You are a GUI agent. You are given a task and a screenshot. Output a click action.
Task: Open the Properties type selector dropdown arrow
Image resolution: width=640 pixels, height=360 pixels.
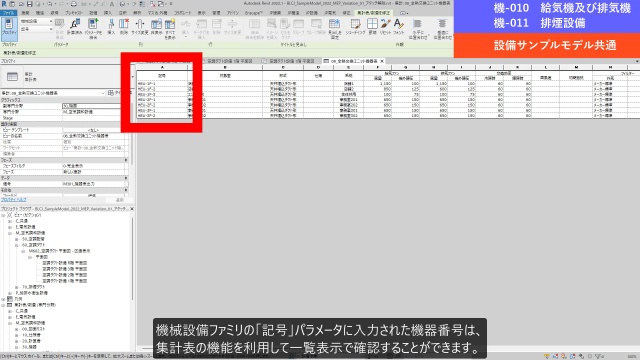pos(132,76)
